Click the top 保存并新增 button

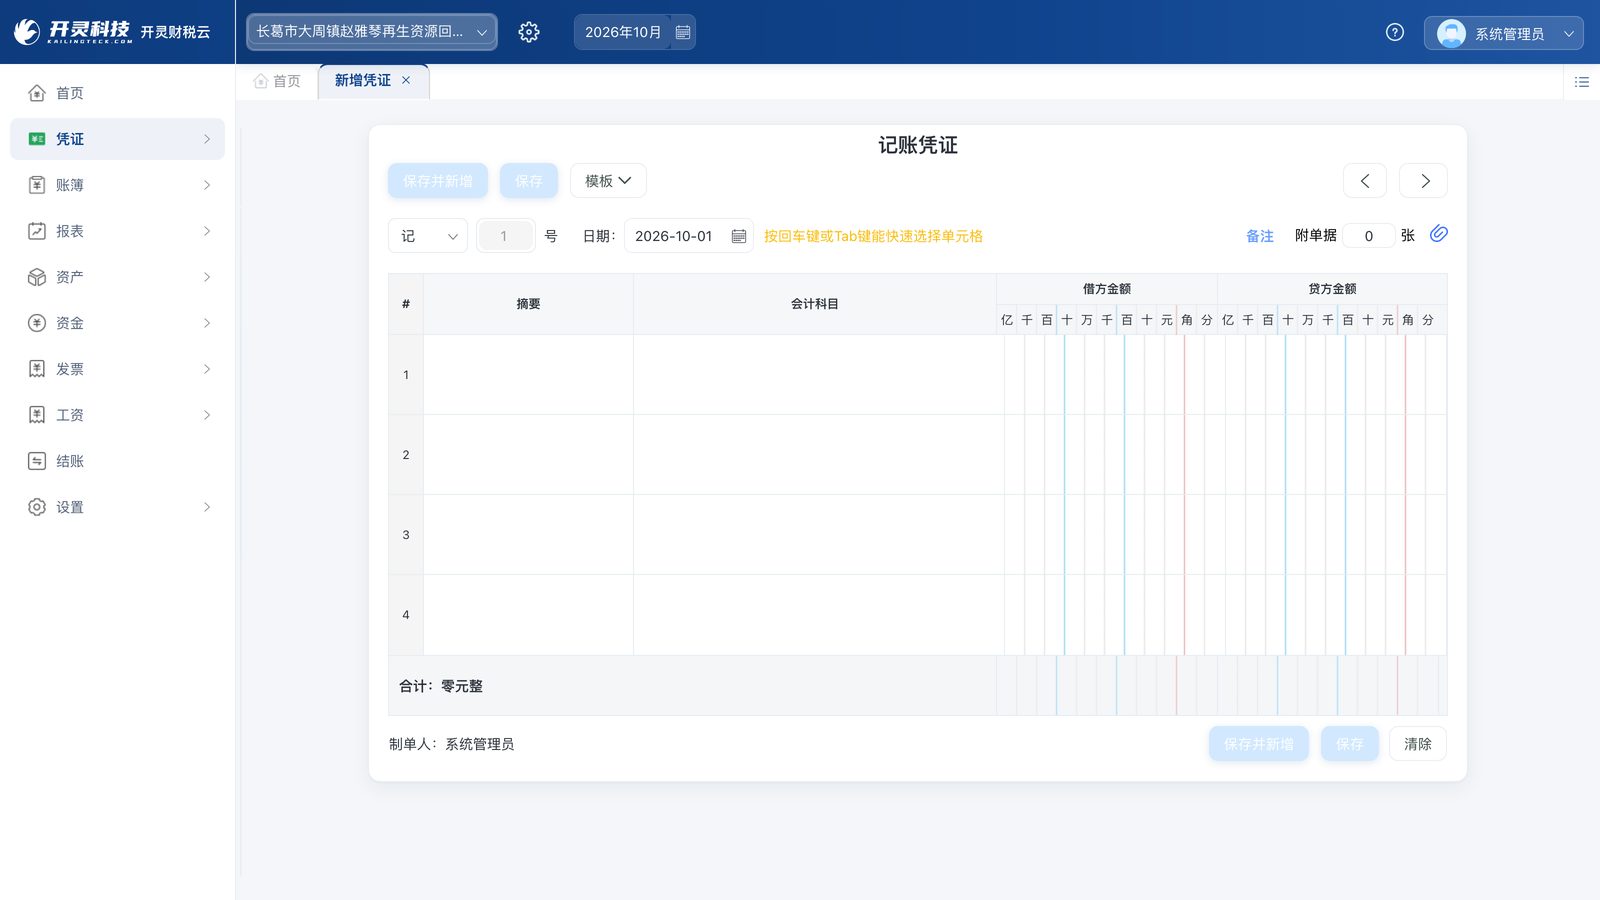[438, 181]
